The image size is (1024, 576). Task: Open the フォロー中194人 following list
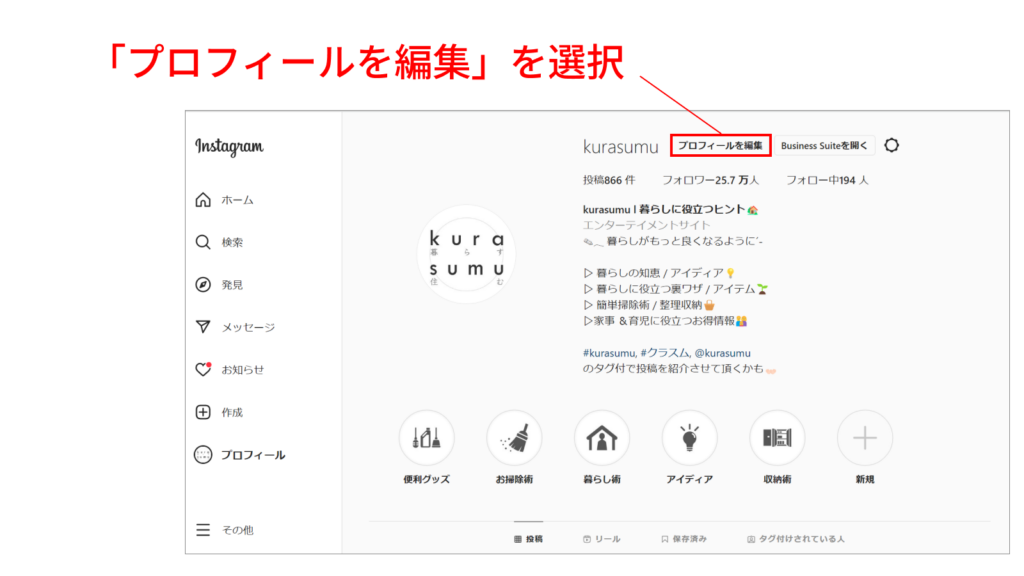[x=827, y=180]
